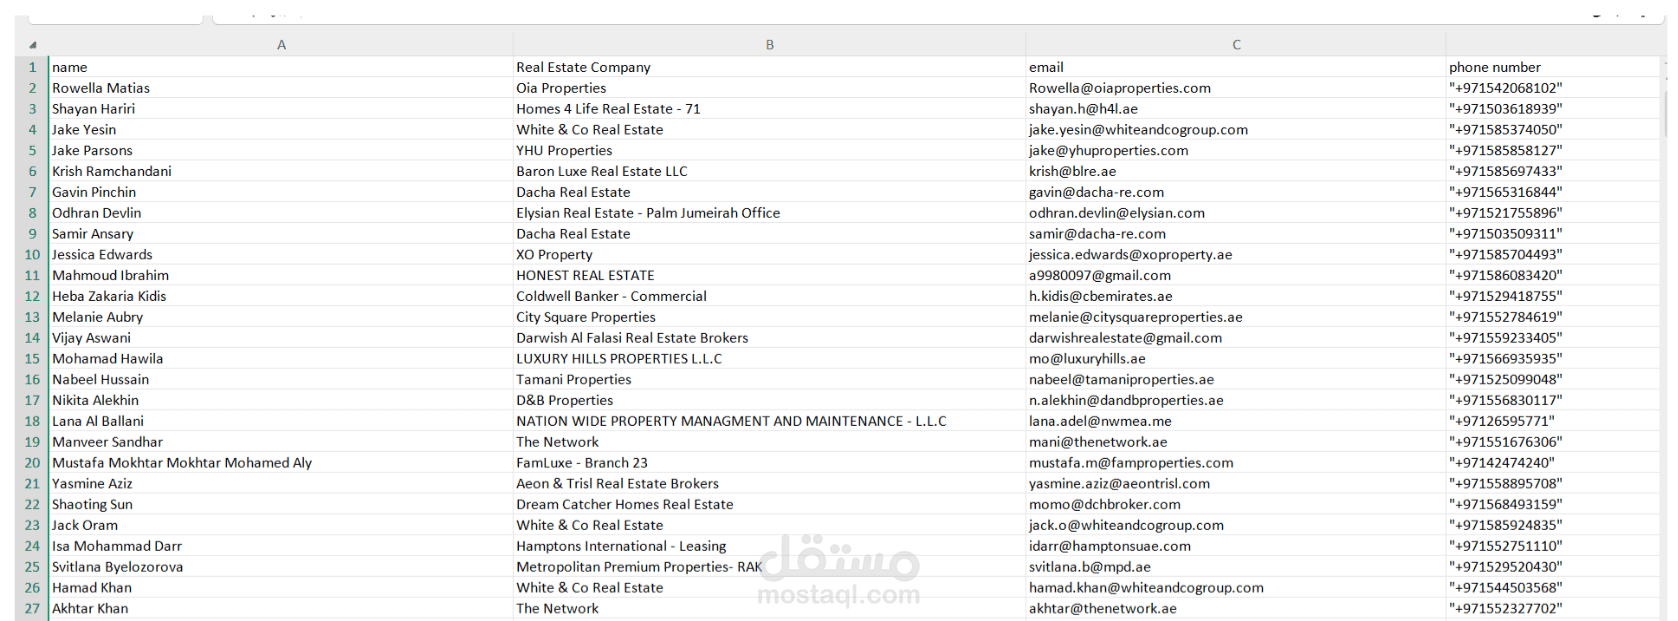Screen dimensions: 1678x621
Task: Select cell containing Shayan Hariri
Action: pyautogui.click(x=281, y=109)
